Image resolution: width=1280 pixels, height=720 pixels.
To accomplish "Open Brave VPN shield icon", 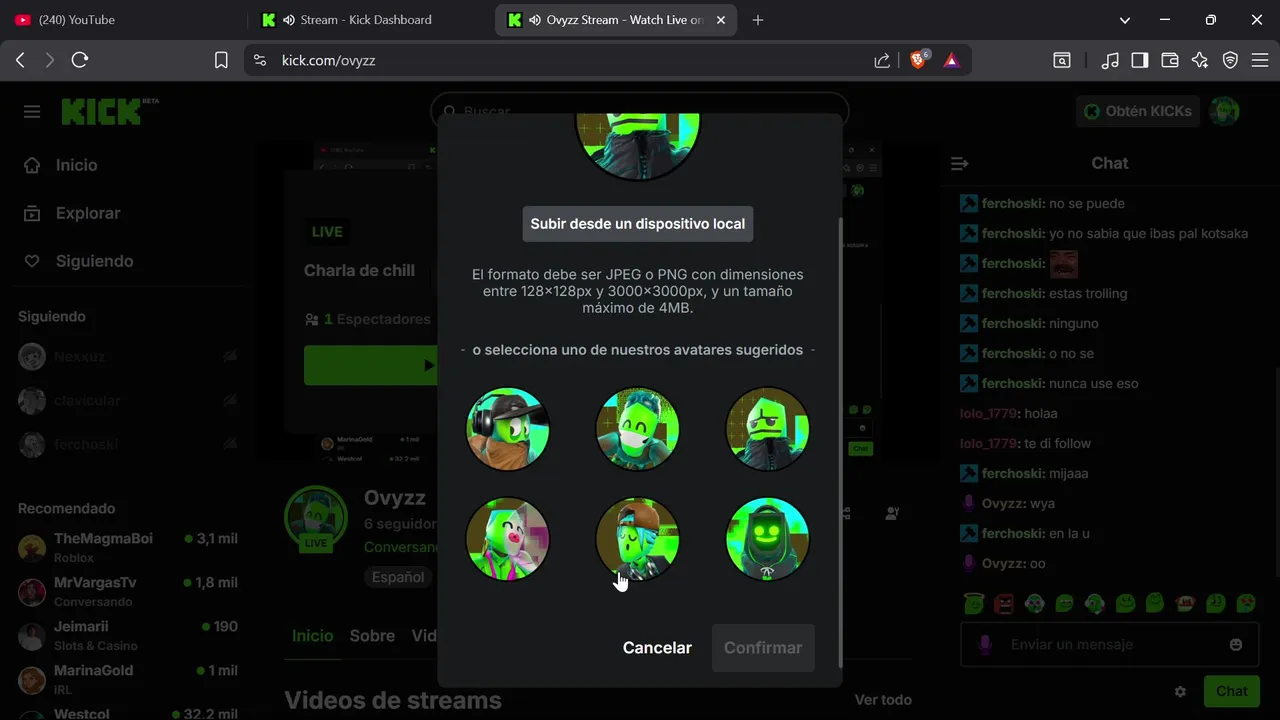I will tap(1231, 60).
